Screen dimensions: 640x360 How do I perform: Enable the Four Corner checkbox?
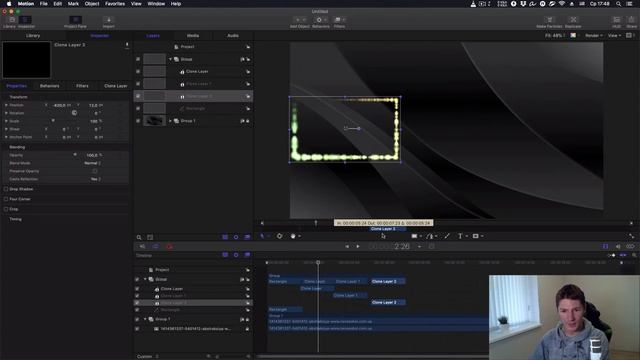coord(6,199)
